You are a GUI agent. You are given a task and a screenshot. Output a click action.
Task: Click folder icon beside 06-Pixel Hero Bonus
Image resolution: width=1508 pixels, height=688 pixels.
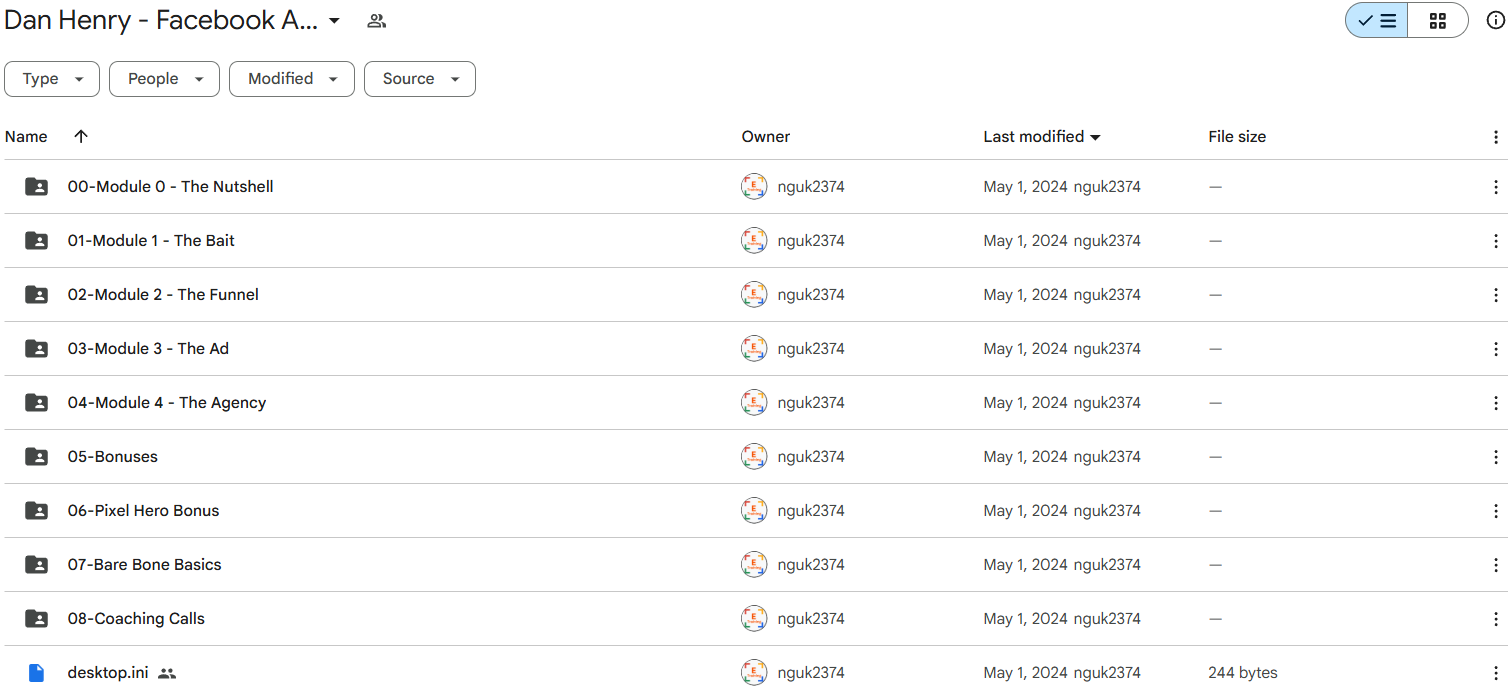(x=36, y=511)
